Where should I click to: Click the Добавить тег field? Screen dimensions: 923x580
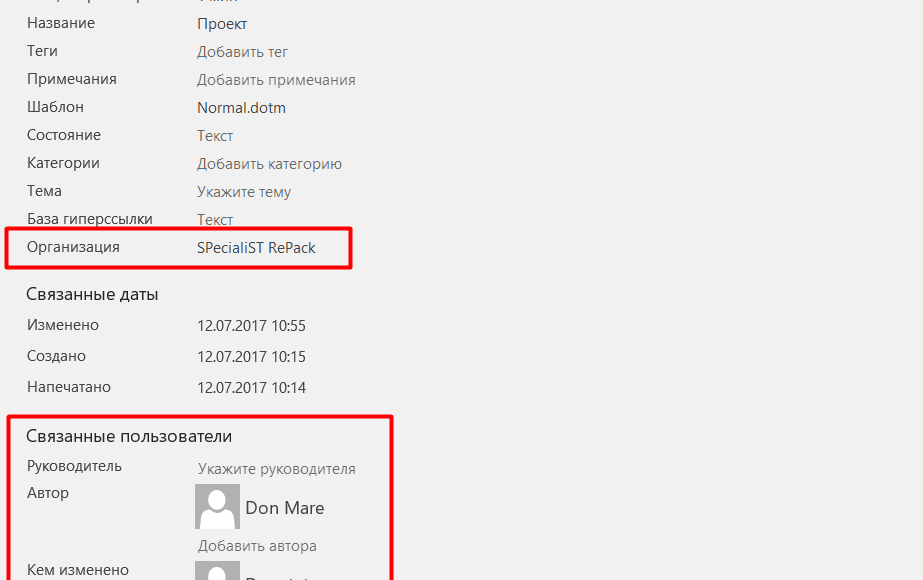click(242, 52)
